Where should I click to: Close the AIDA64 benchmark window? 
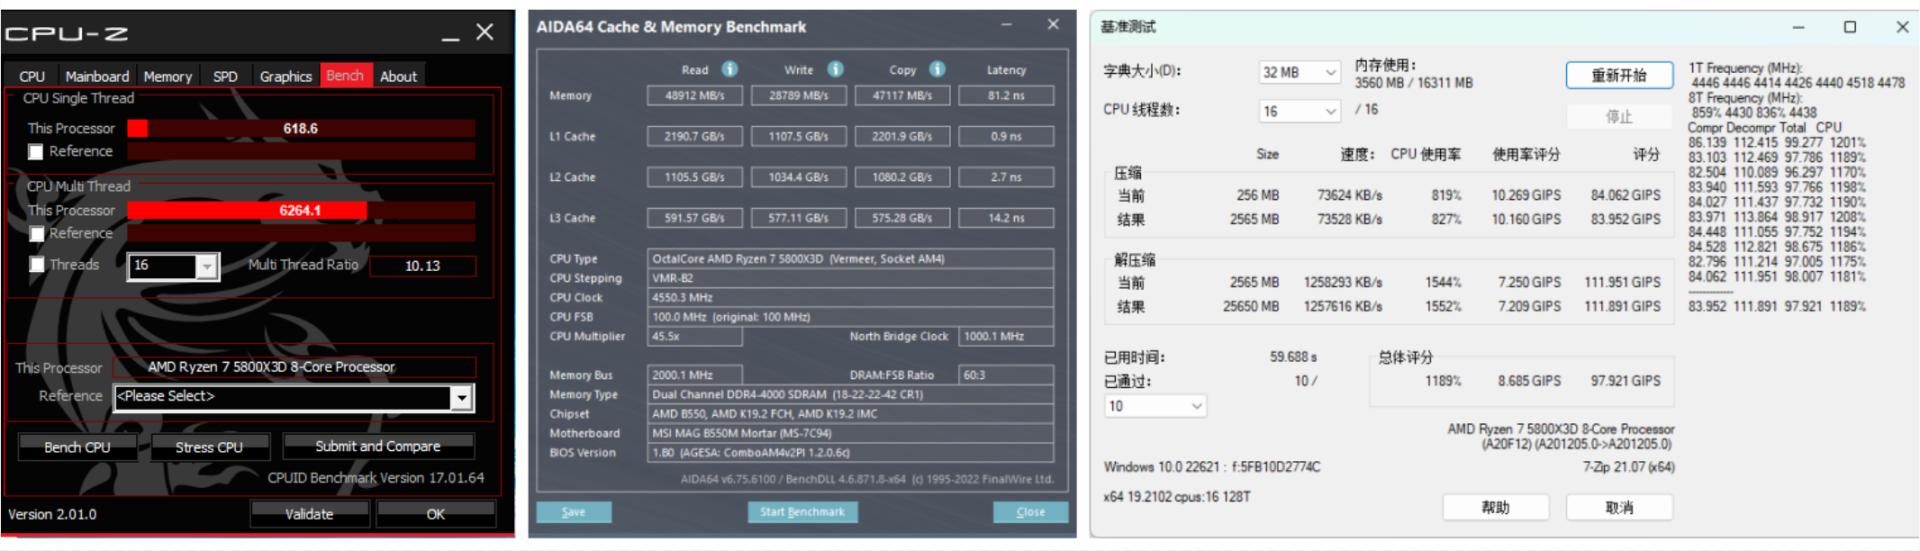click(x=1053, y=25)
